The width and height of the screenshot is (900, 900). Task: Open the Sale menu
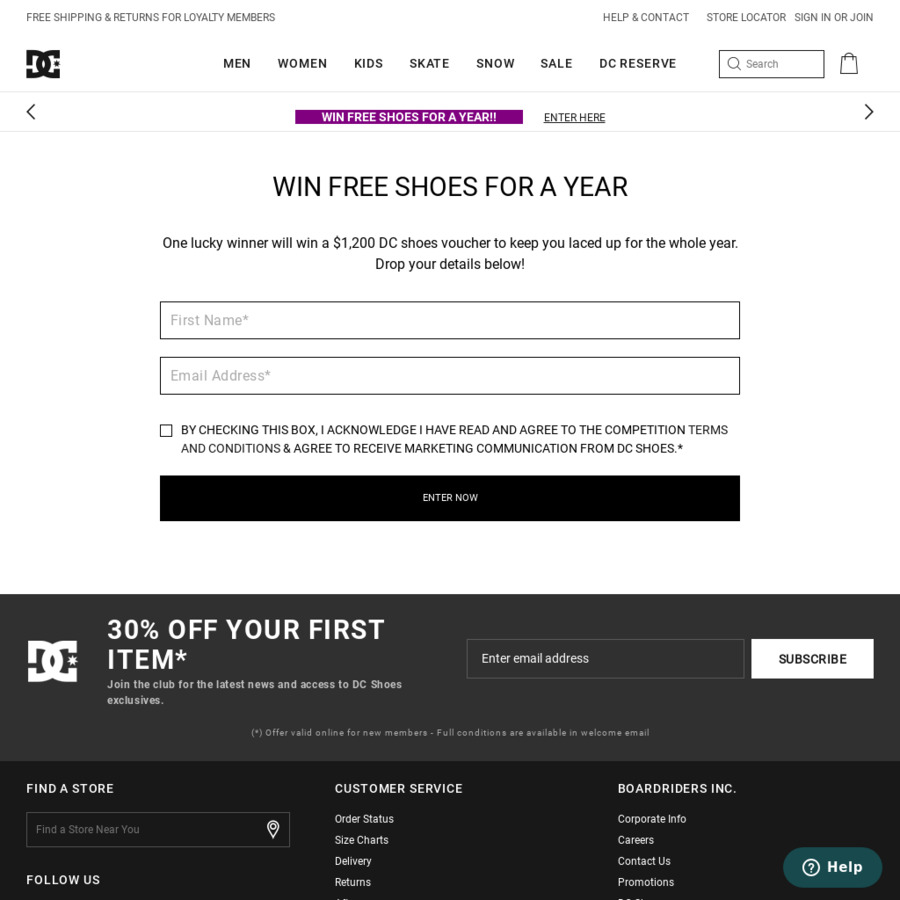pos(556,64)
